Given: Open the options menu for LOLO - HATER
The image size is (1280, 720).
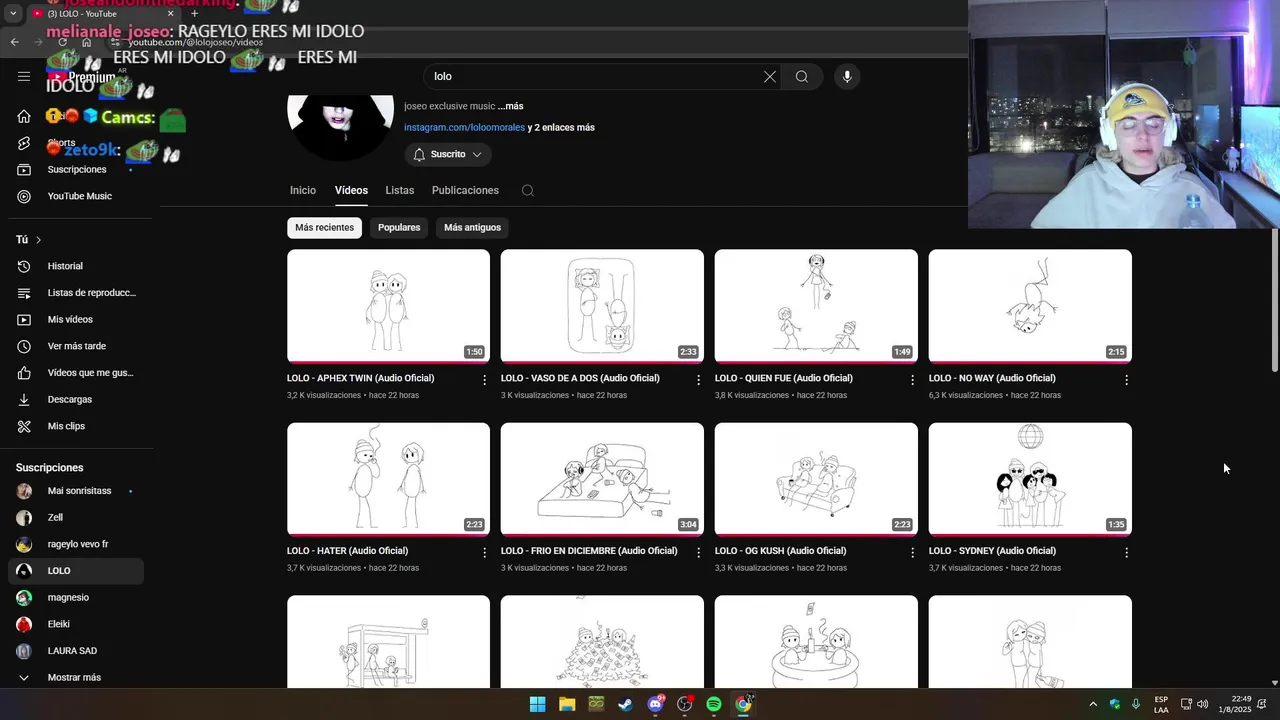Looking at the screenshot, I should coord(485,552).
